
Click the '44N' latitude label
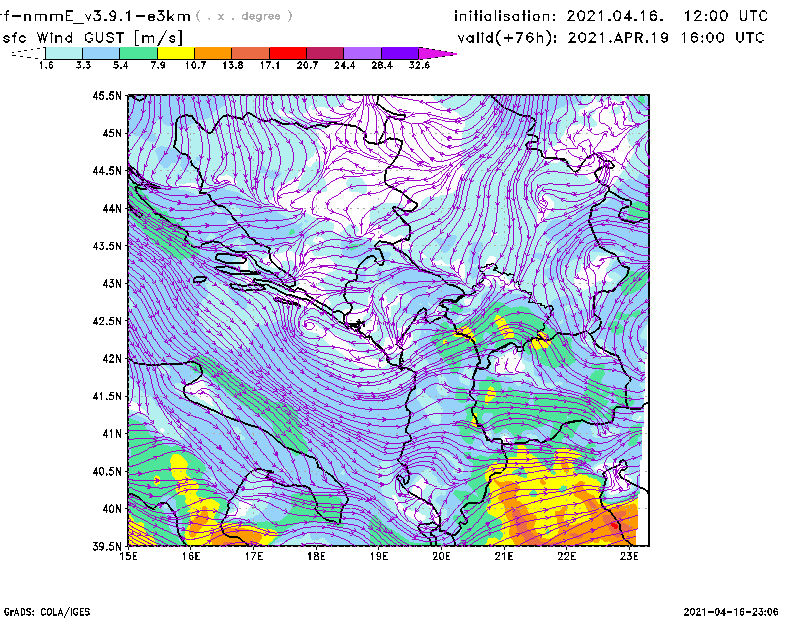click(112, 208)
